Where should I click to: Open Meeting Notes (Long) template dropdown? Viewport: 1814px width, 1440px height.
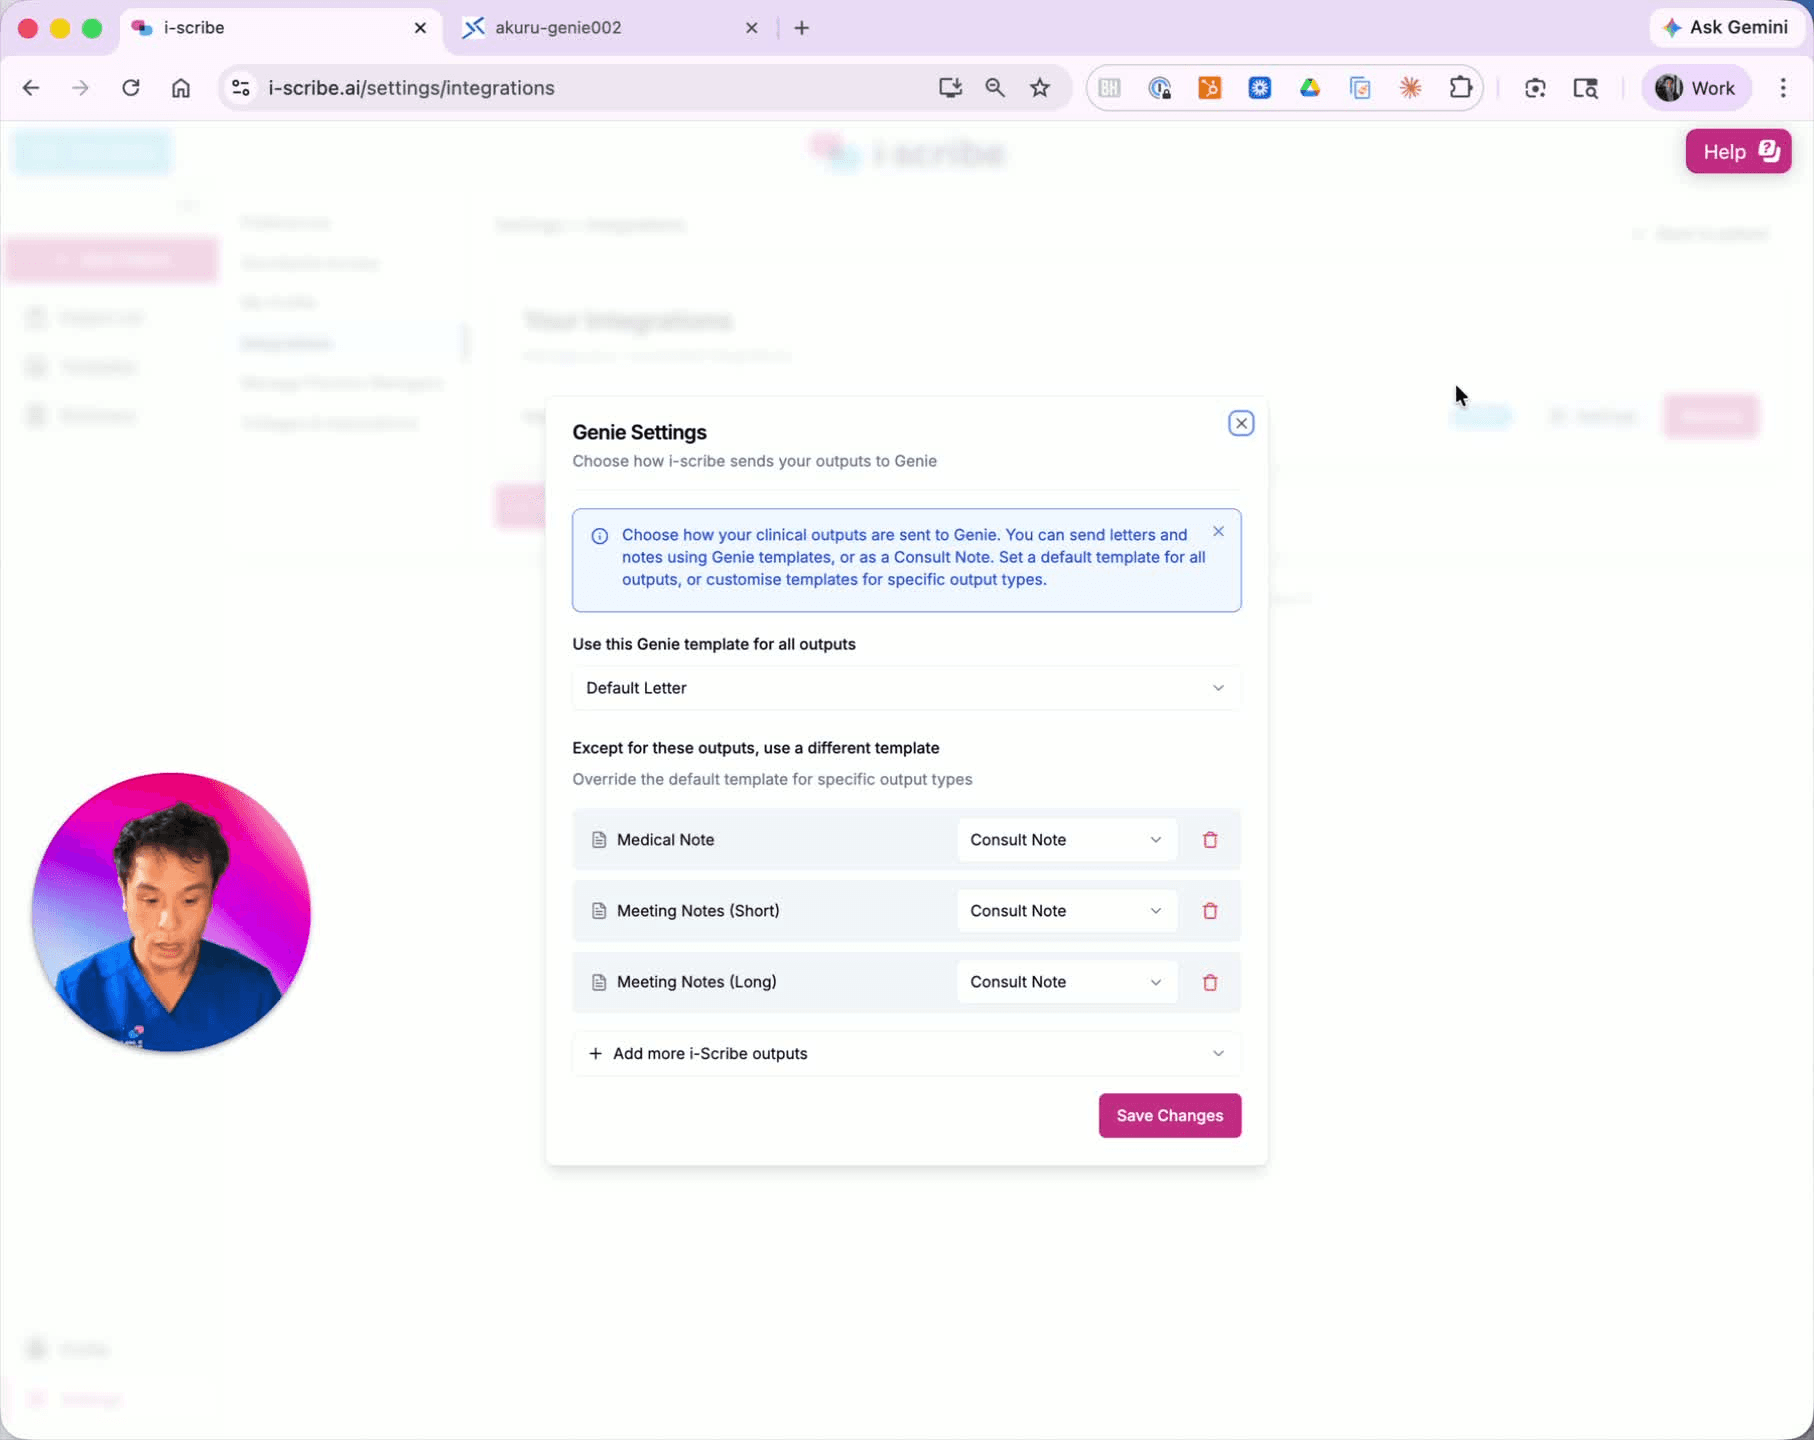click(x=1066, y=982)
